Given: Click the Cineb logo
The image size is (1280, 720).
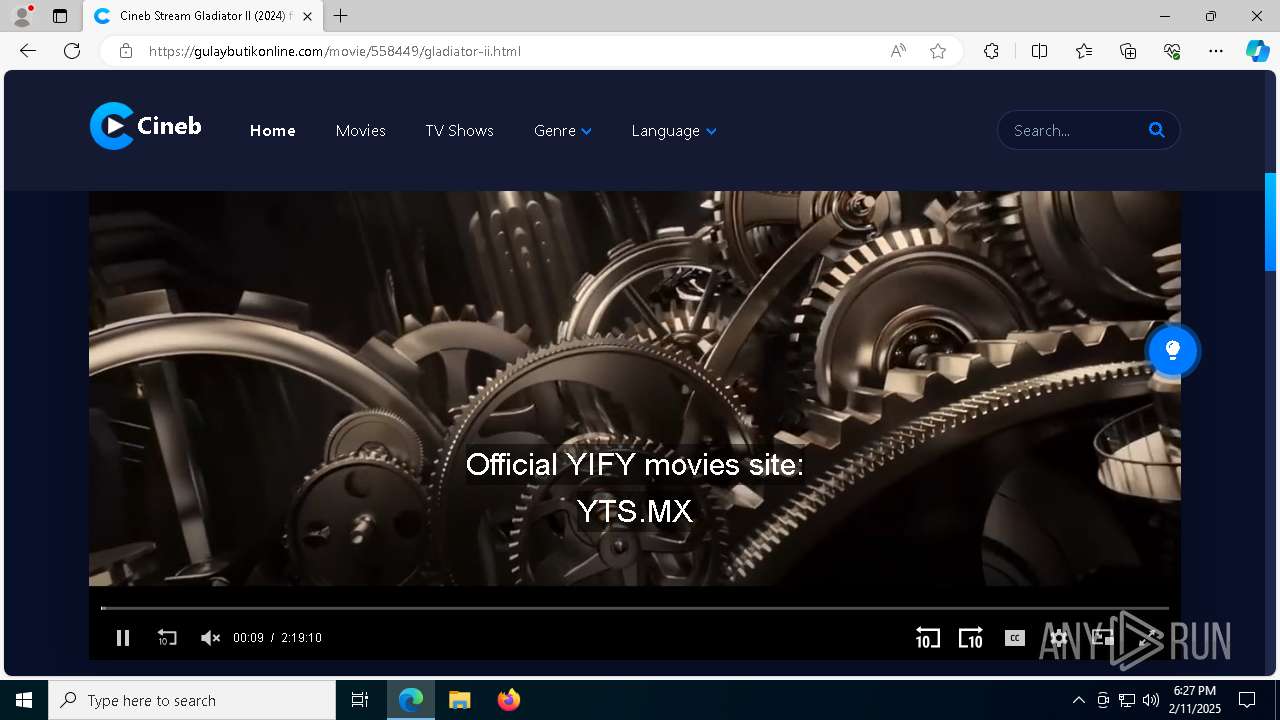Looking at the screenshot, I should (146, 126).
